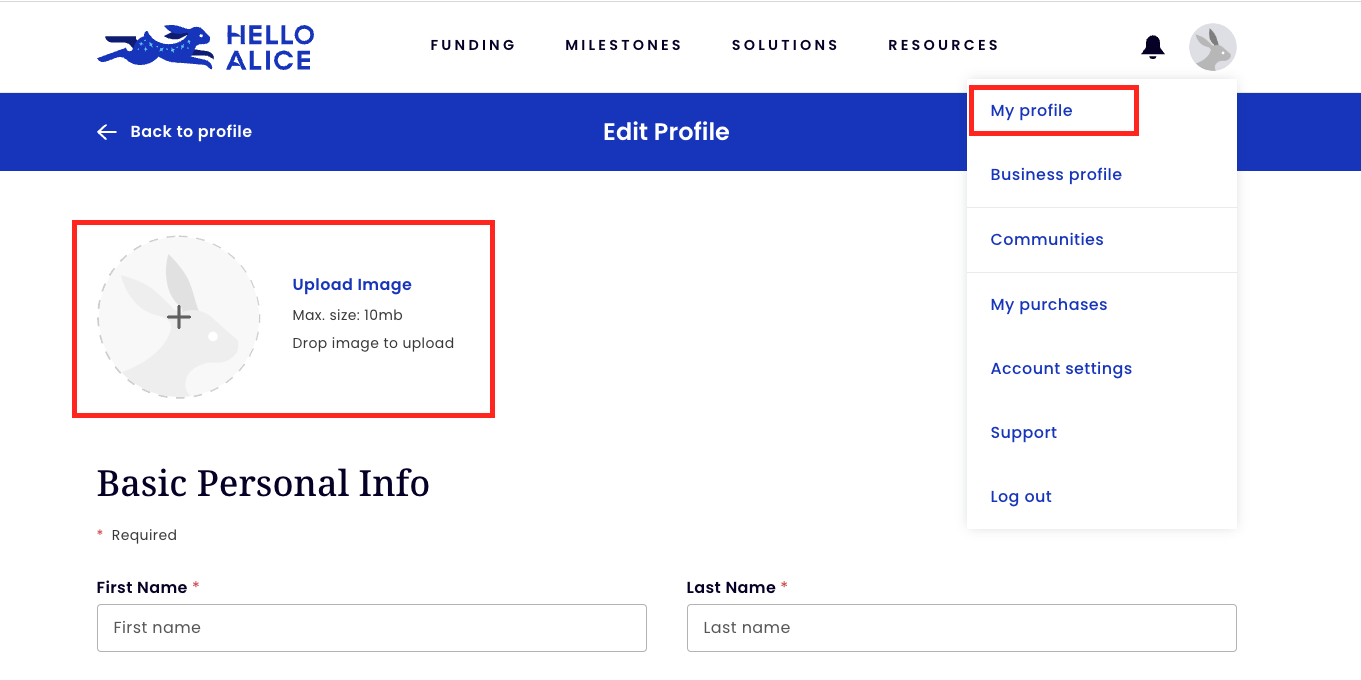Click the back arrow beside Back to profile

pos(107,132)
